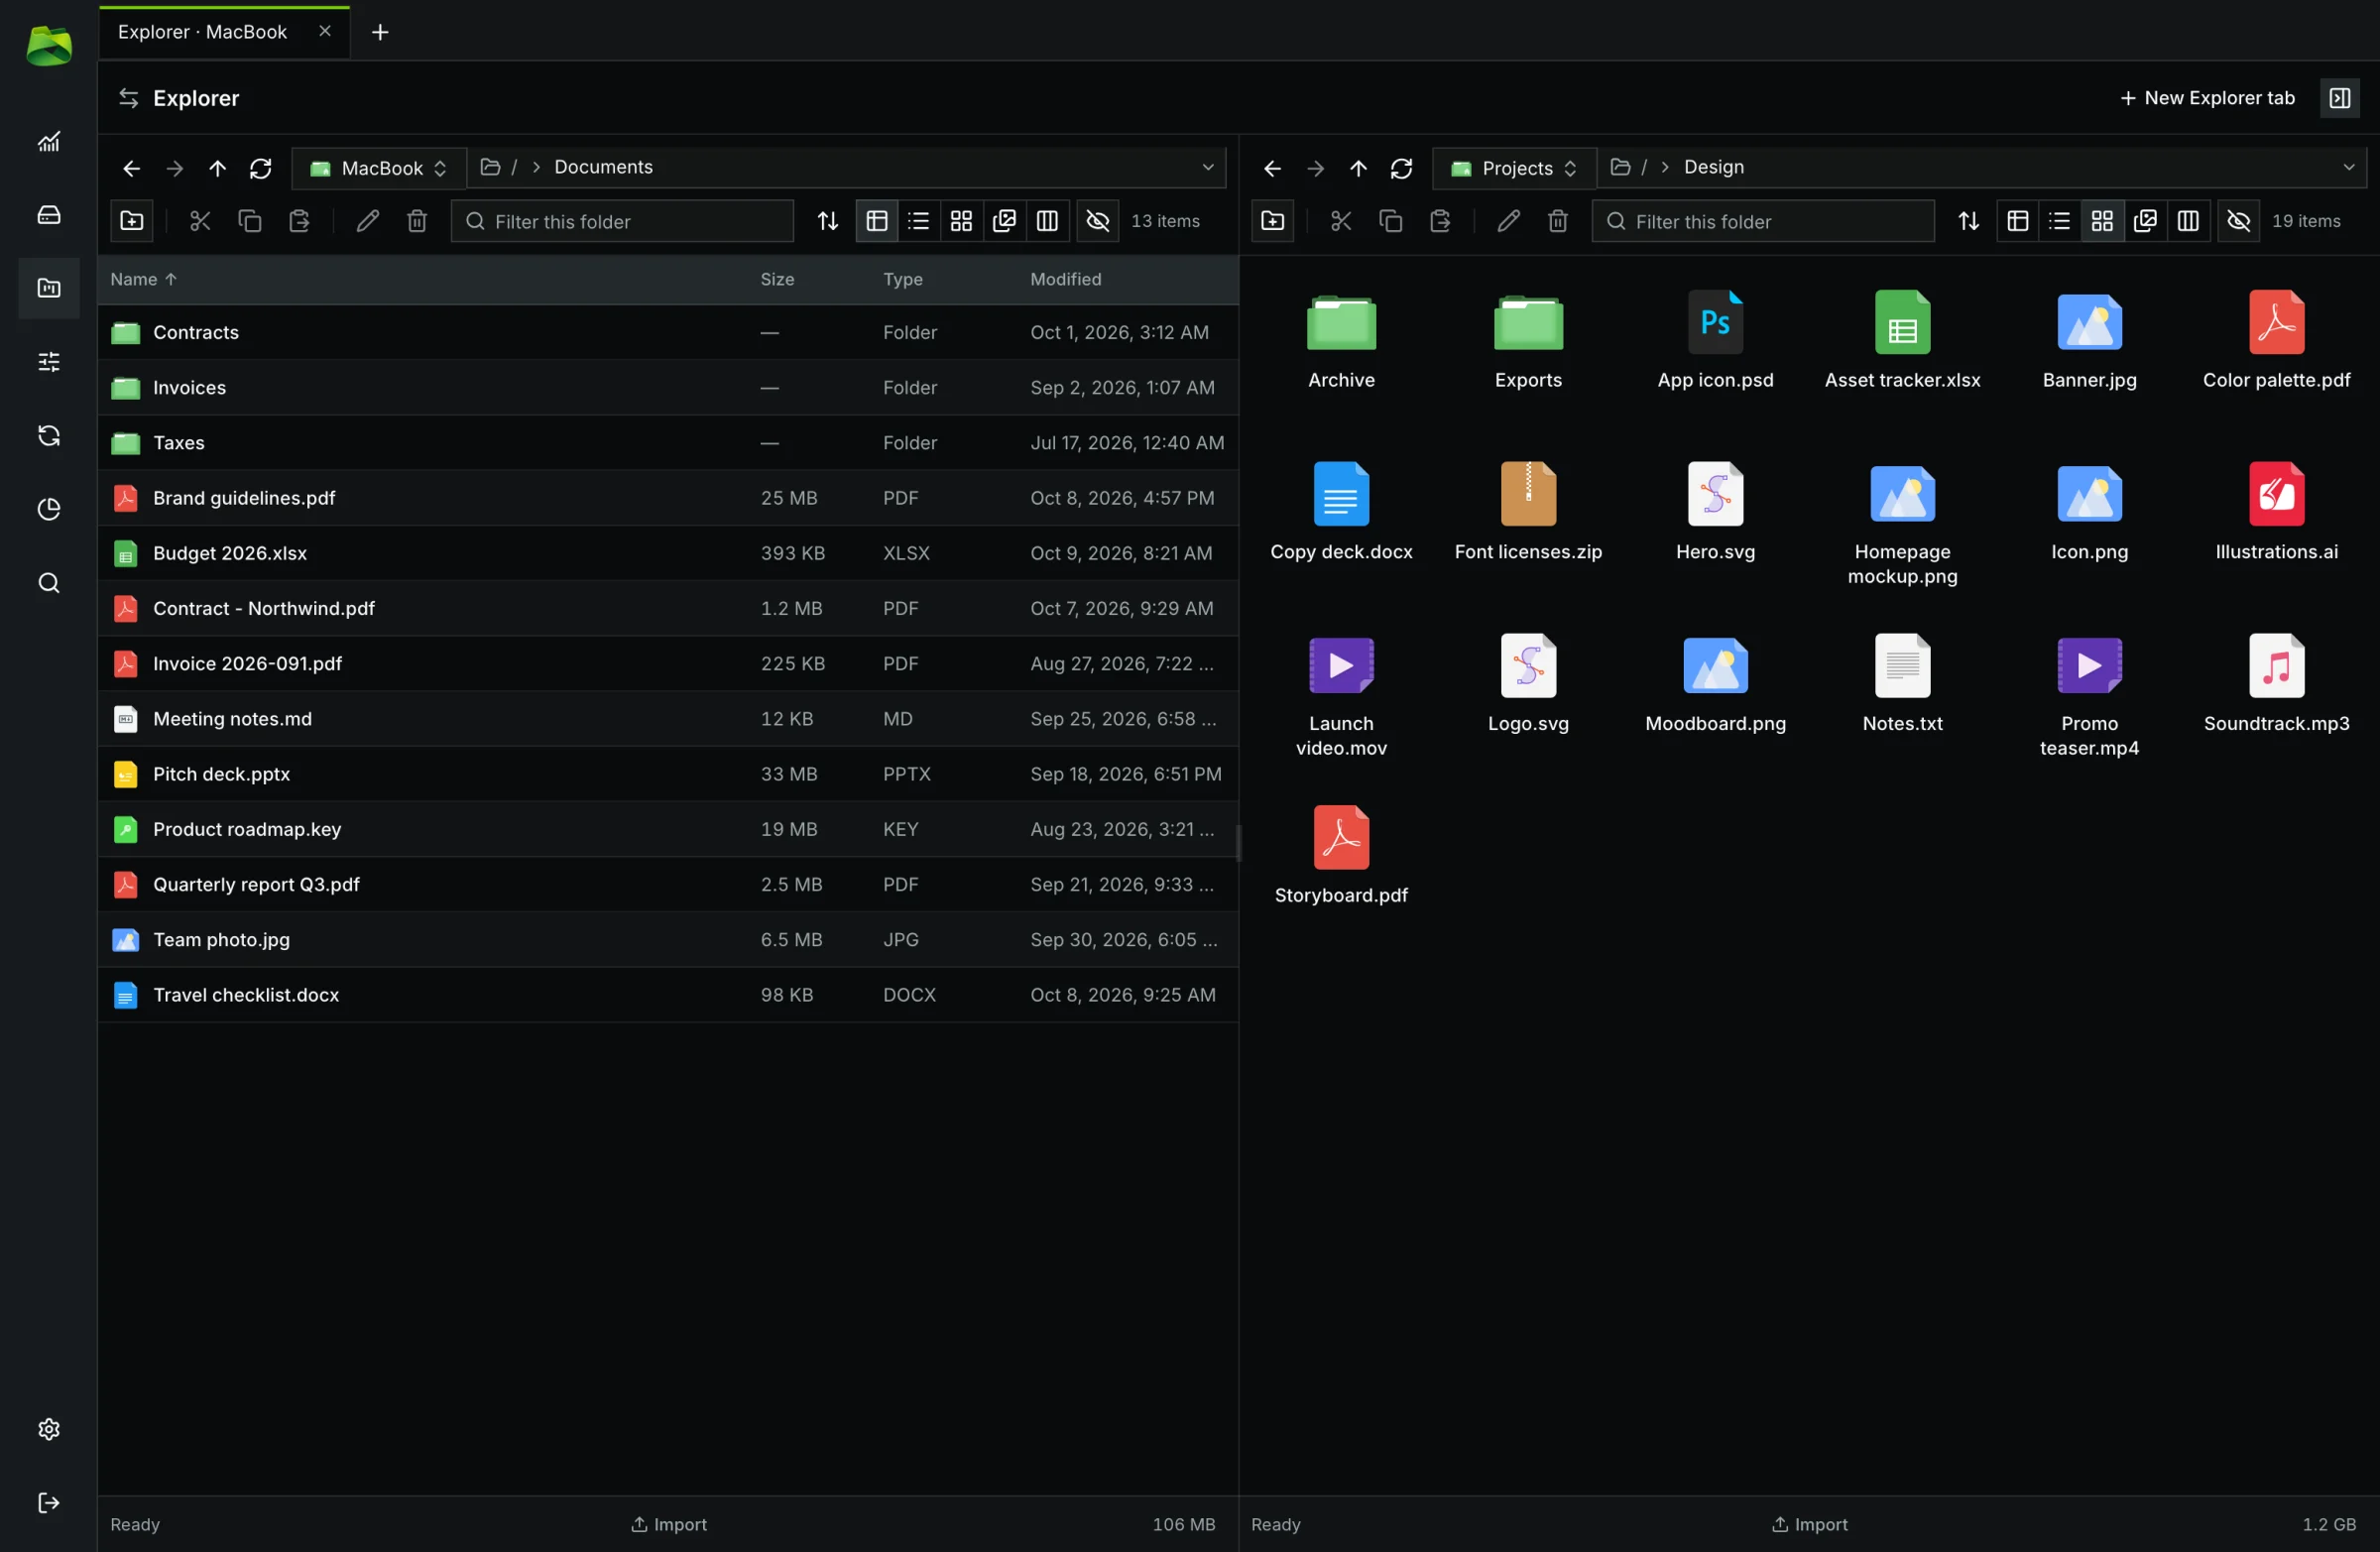This screenshot has width=2380, height=1552.
Task: Sort the file list by Name column
Action: 143,280
